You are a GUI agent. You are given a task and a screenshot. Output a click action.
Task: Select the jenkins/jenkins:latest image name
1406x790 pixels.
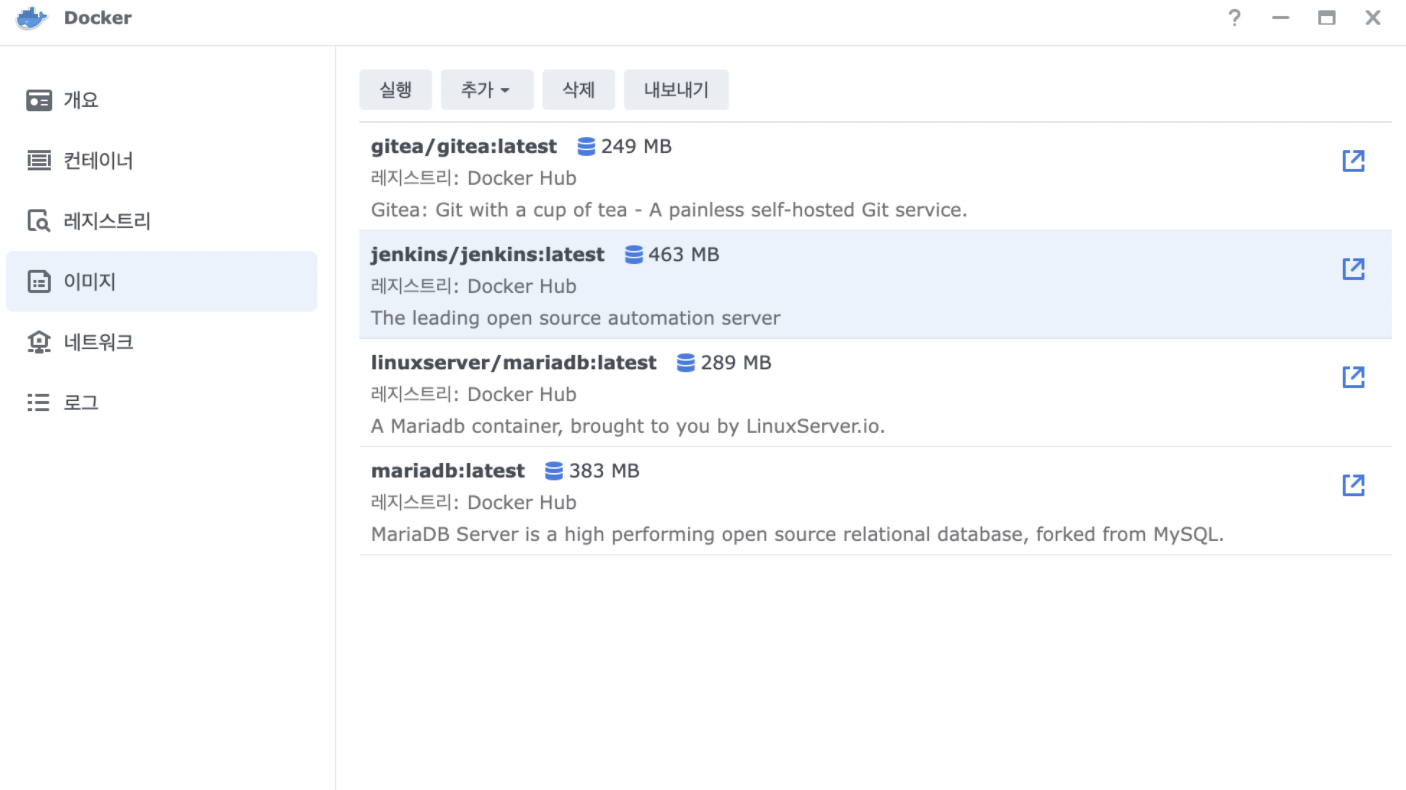pos(488,255)
